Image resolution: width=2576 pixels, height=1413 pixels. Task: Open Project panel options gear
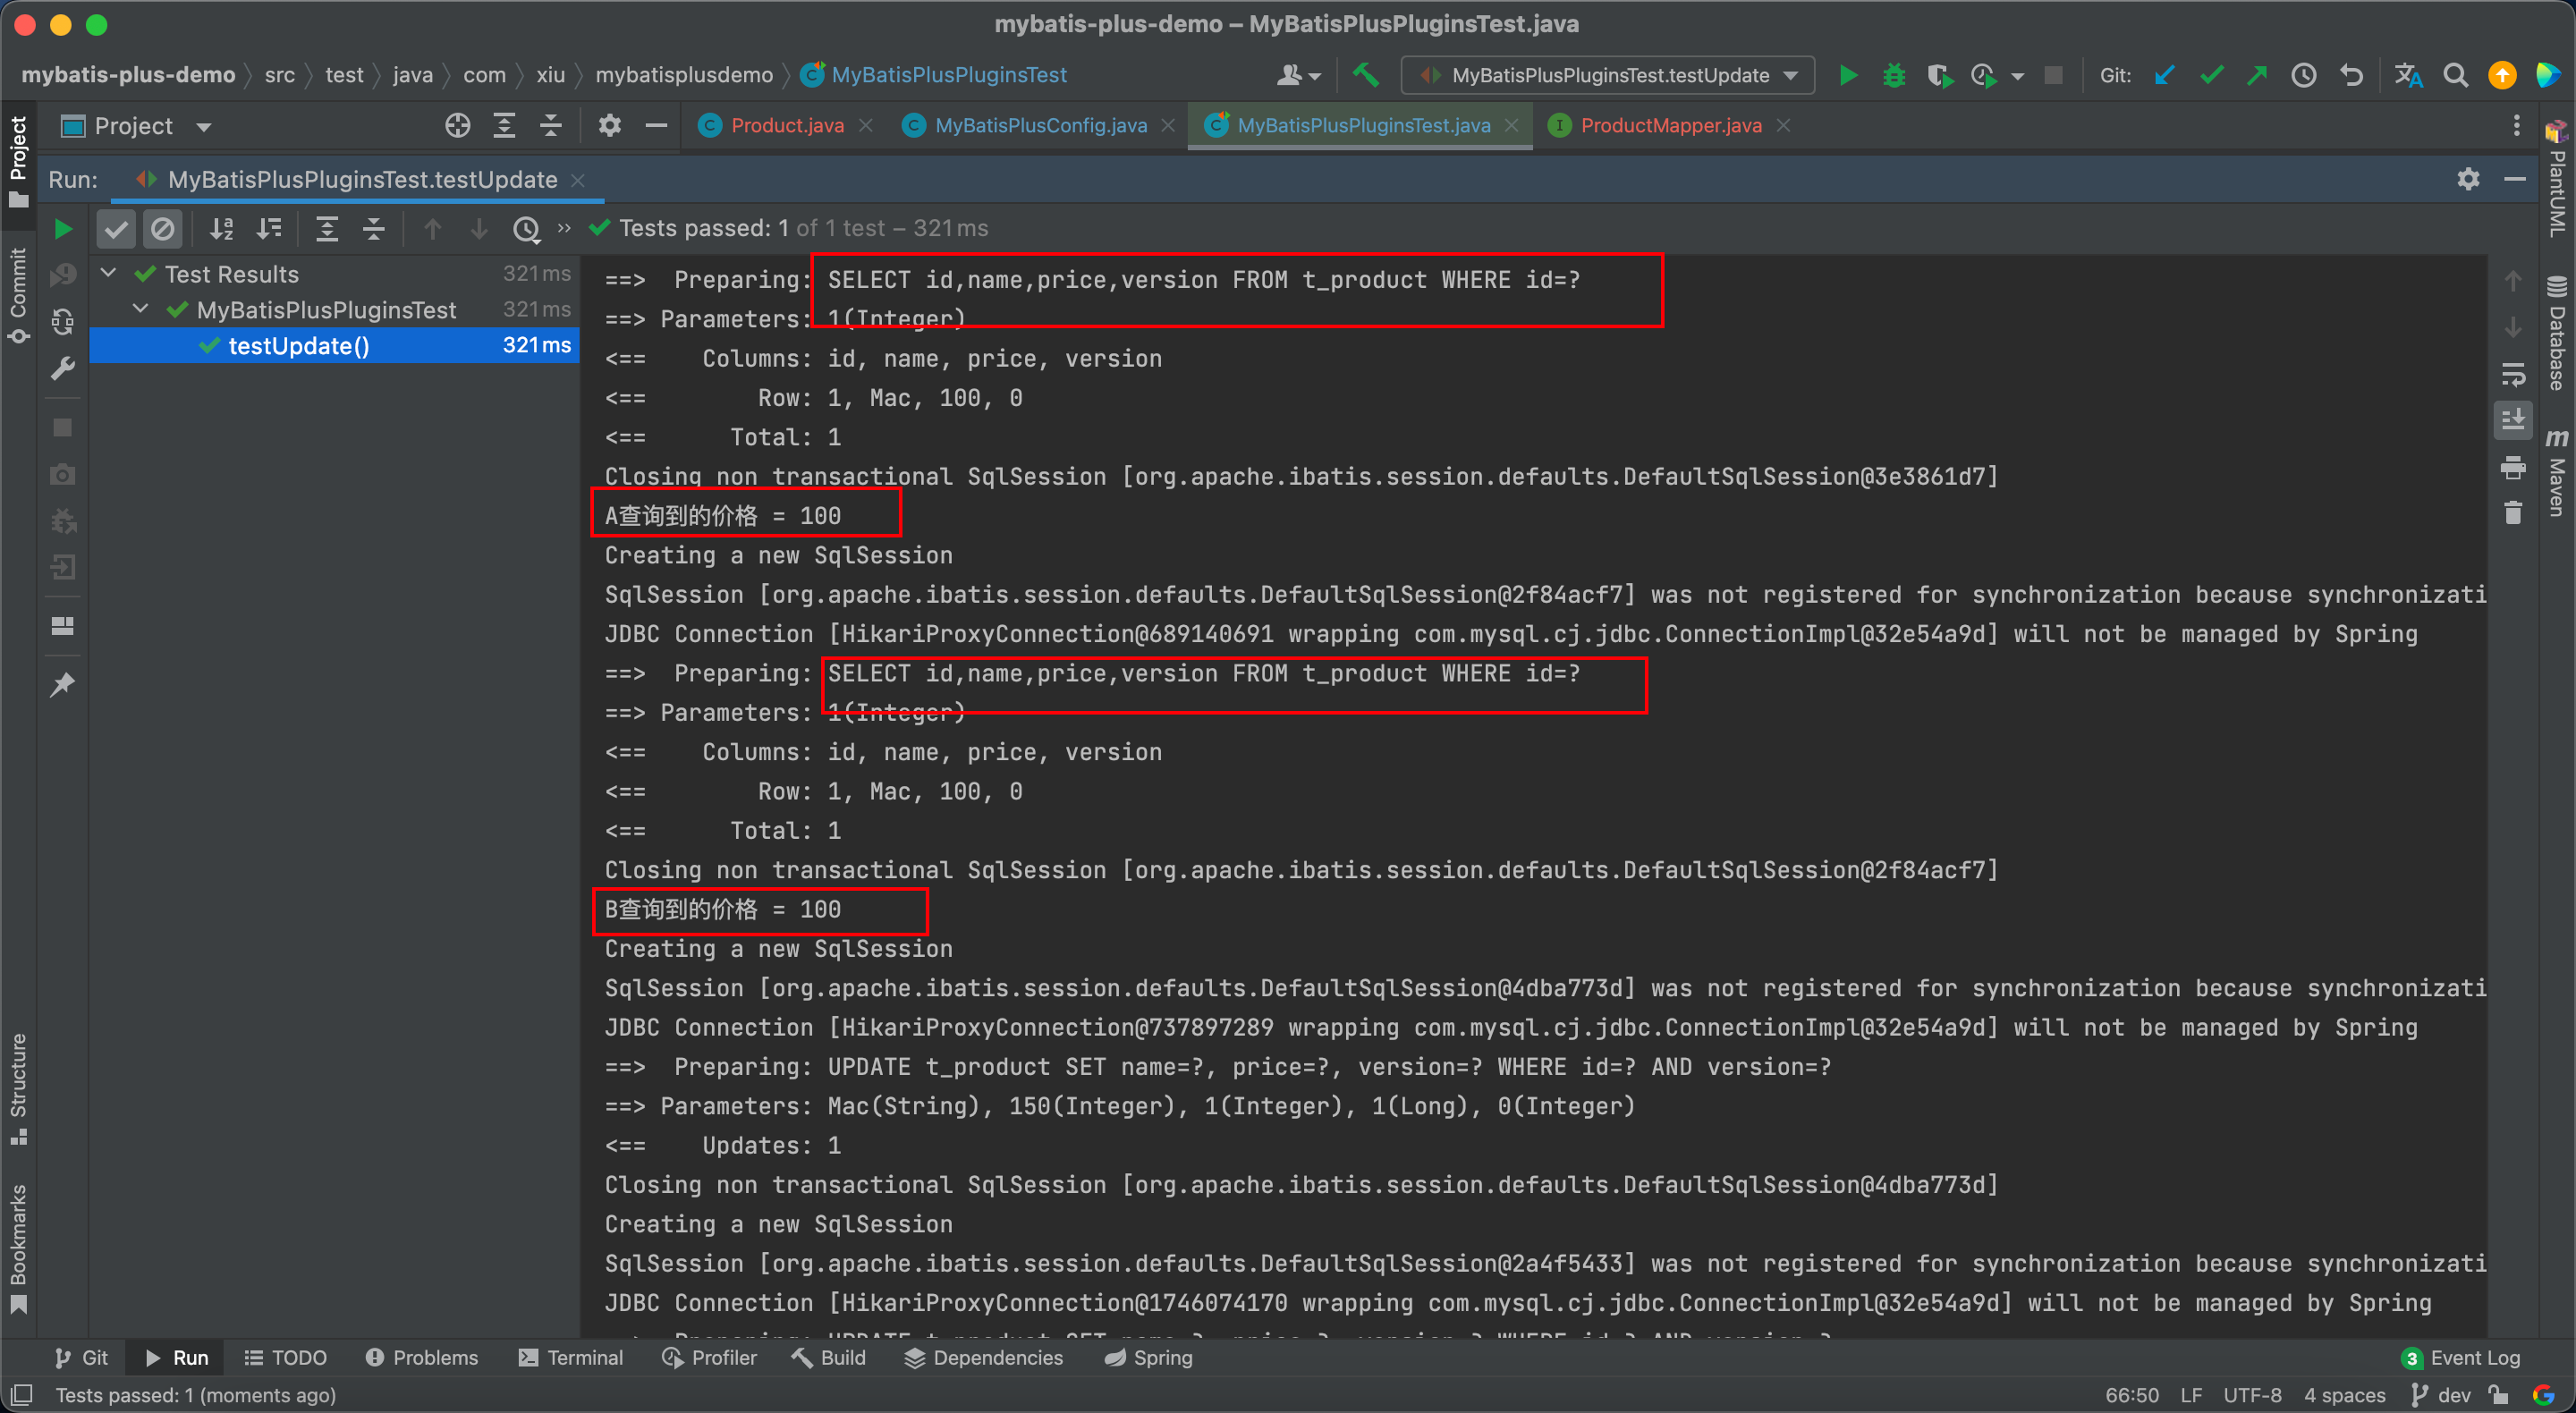pos(610,125)
